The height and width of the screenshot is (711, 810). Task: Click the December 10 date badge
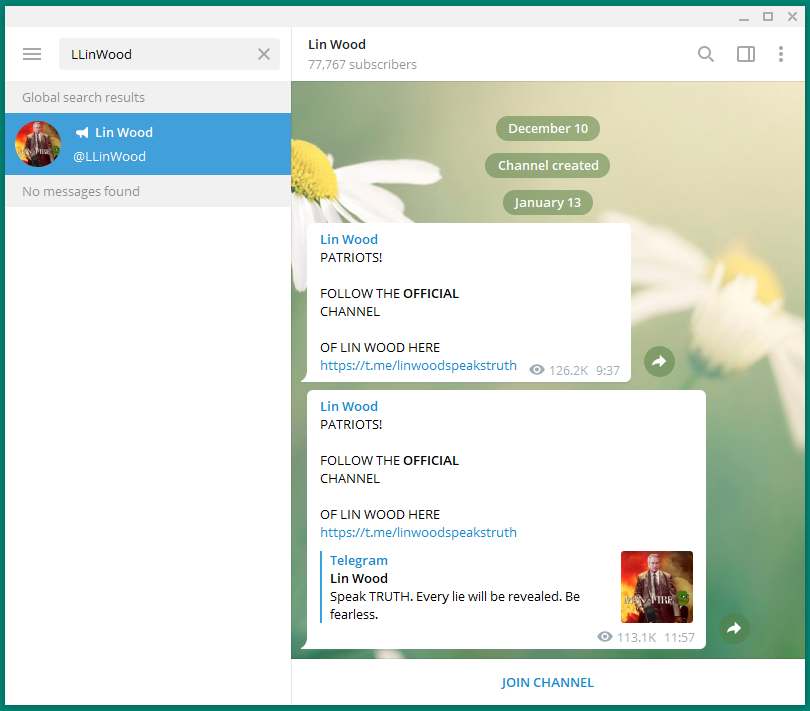point(547,128)
